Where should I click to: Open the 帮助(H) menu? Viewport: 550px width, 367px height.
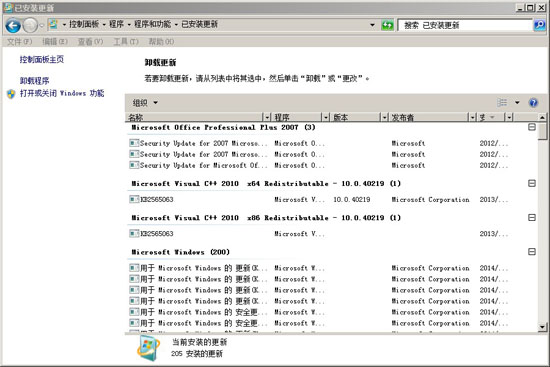tap(161, 42)
